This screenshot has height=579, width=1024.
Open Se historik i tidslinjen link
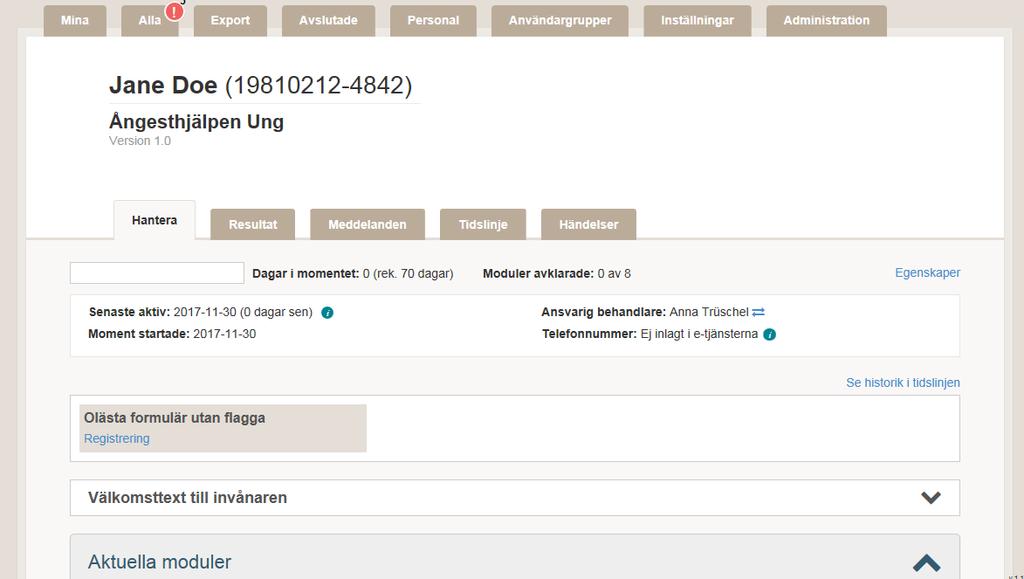tap(903, 383)
